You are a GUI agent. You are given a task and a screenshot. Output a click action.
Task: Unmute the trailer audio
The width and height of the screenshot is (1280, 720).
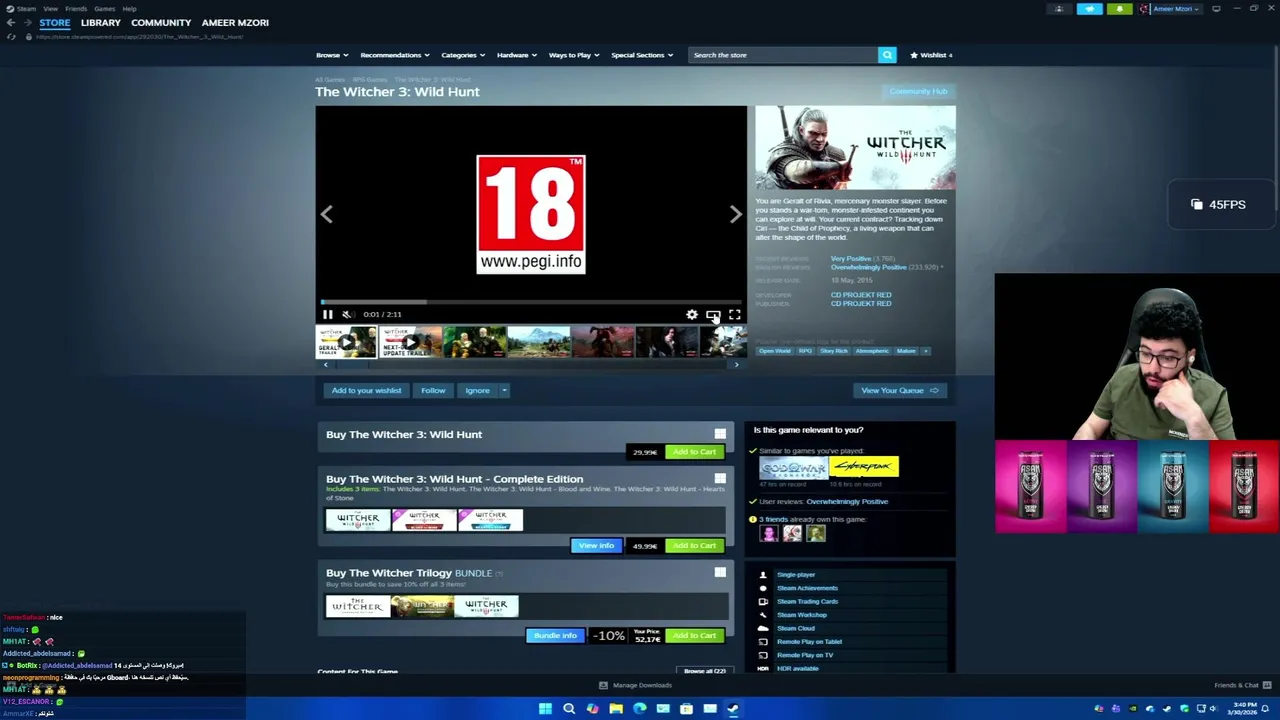(347, 315)
